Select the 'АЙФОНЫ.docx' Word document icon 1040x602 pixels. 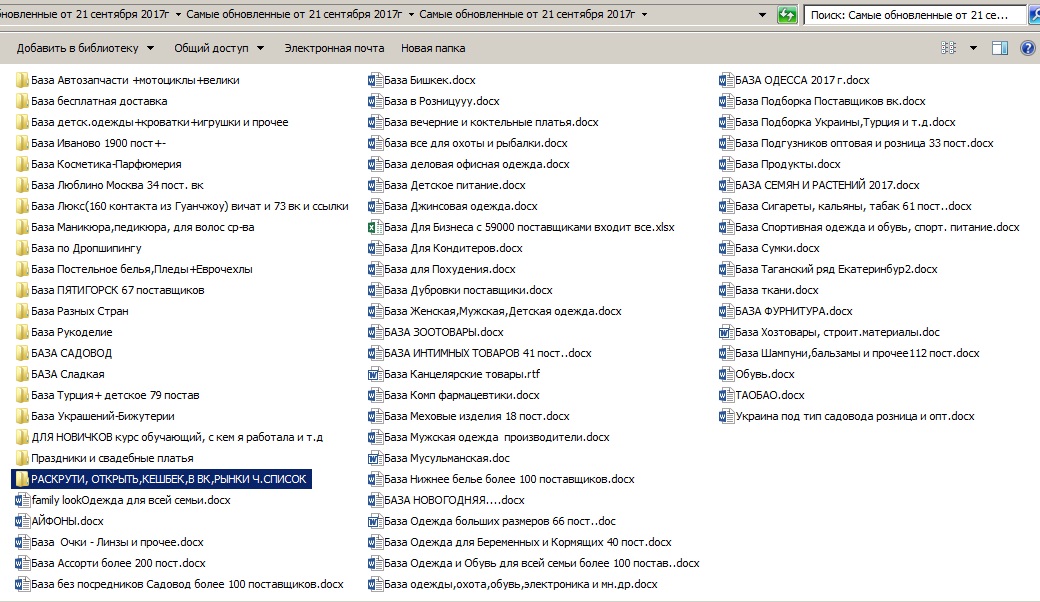point(22,521)
